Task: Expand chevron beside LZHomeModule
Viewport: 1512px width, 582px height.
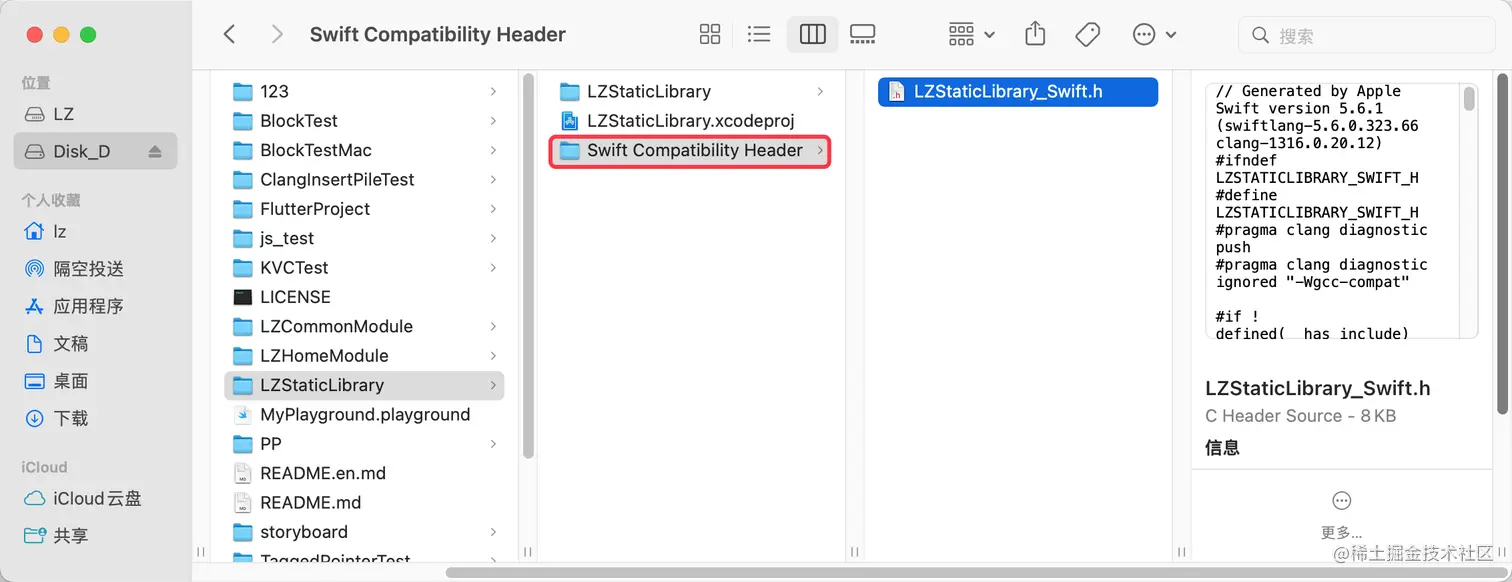Action: click(x=493, y=355)
